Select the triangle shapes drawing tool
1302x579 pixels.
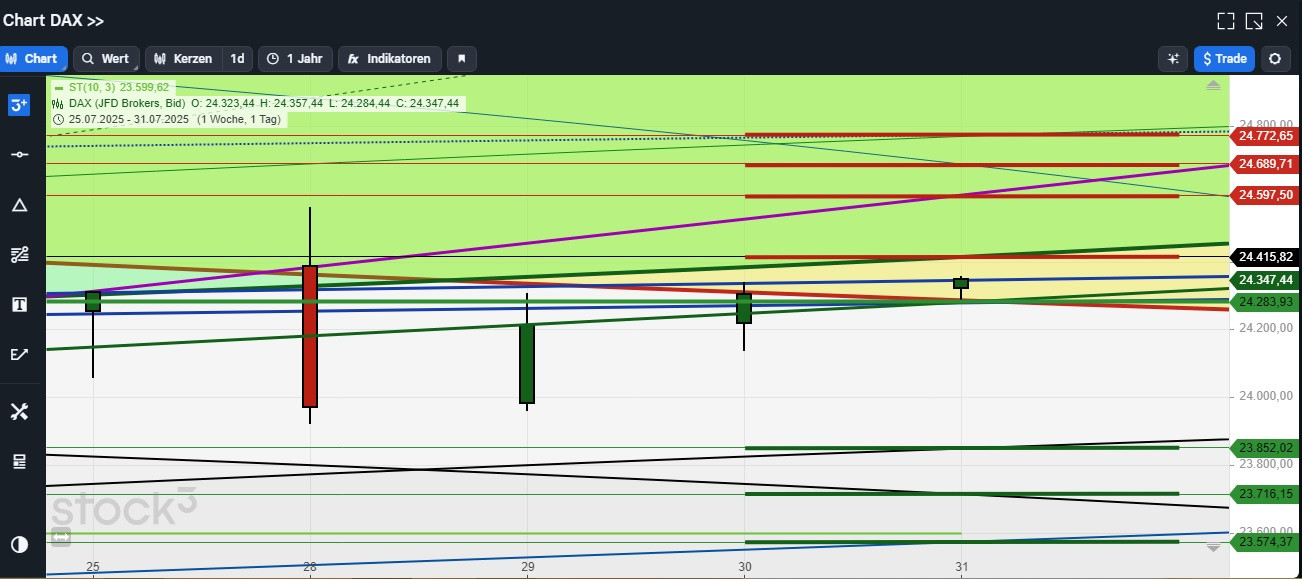[x=19, y=205]
